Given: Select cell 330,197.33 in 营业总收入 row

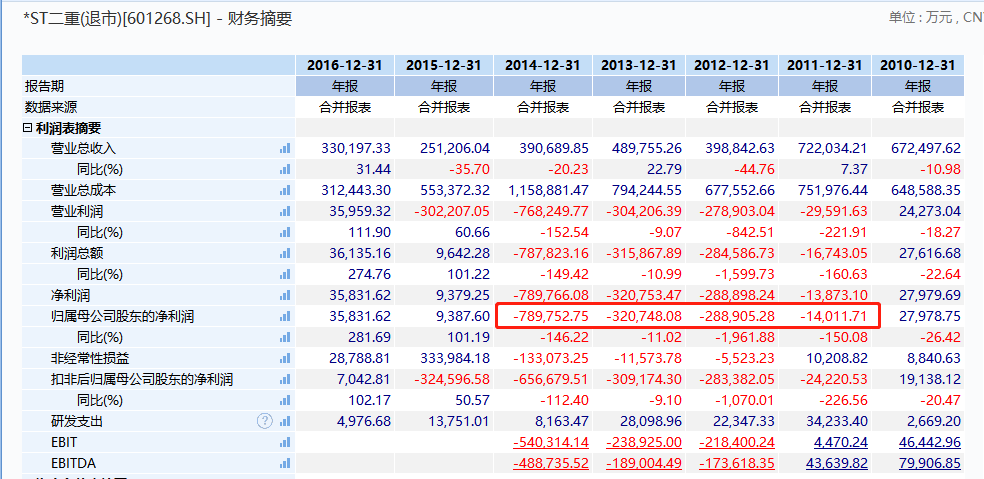Looking at the screenshot, I should 356,148.
